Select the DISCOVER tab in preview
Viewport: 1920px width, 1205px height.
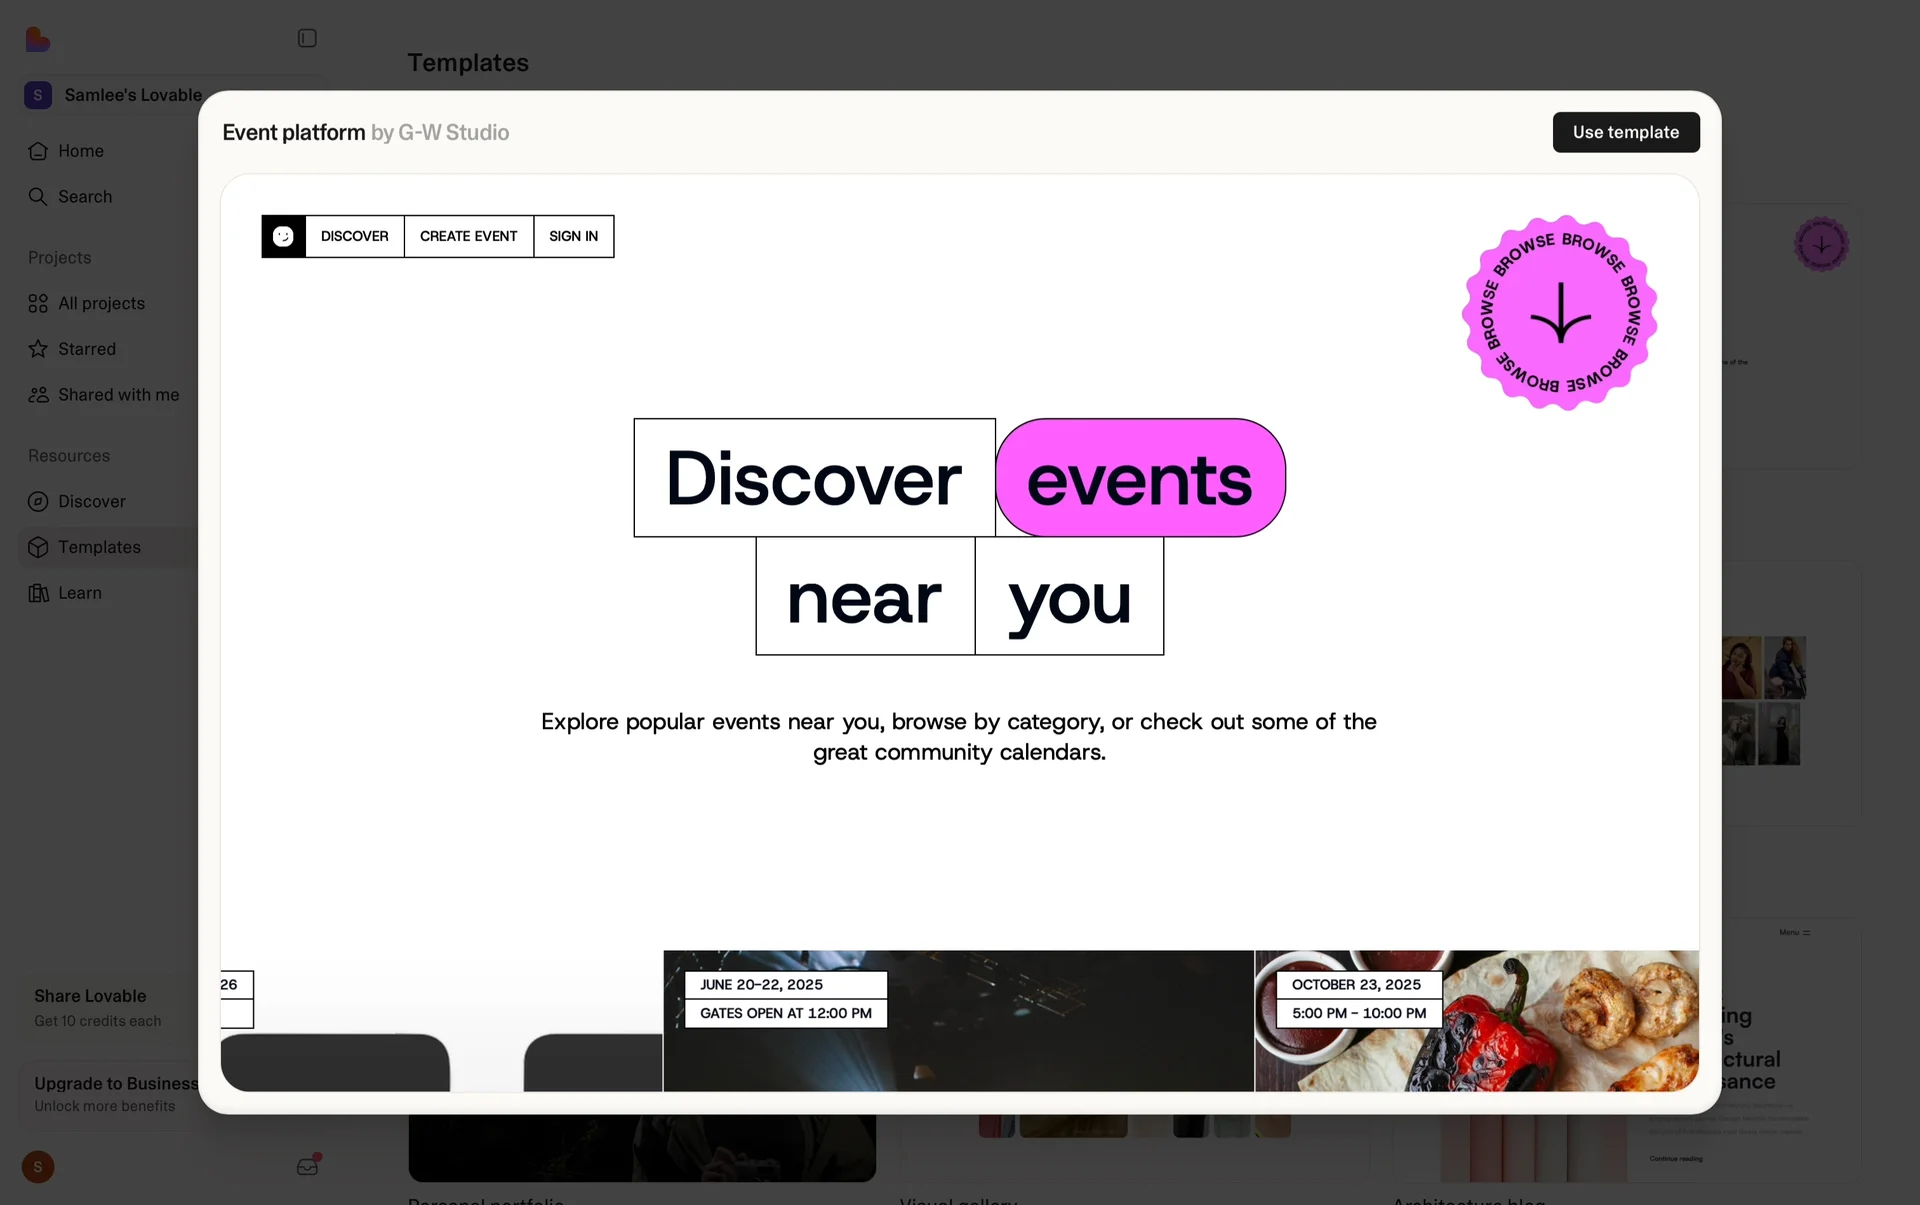coord(354,236)
